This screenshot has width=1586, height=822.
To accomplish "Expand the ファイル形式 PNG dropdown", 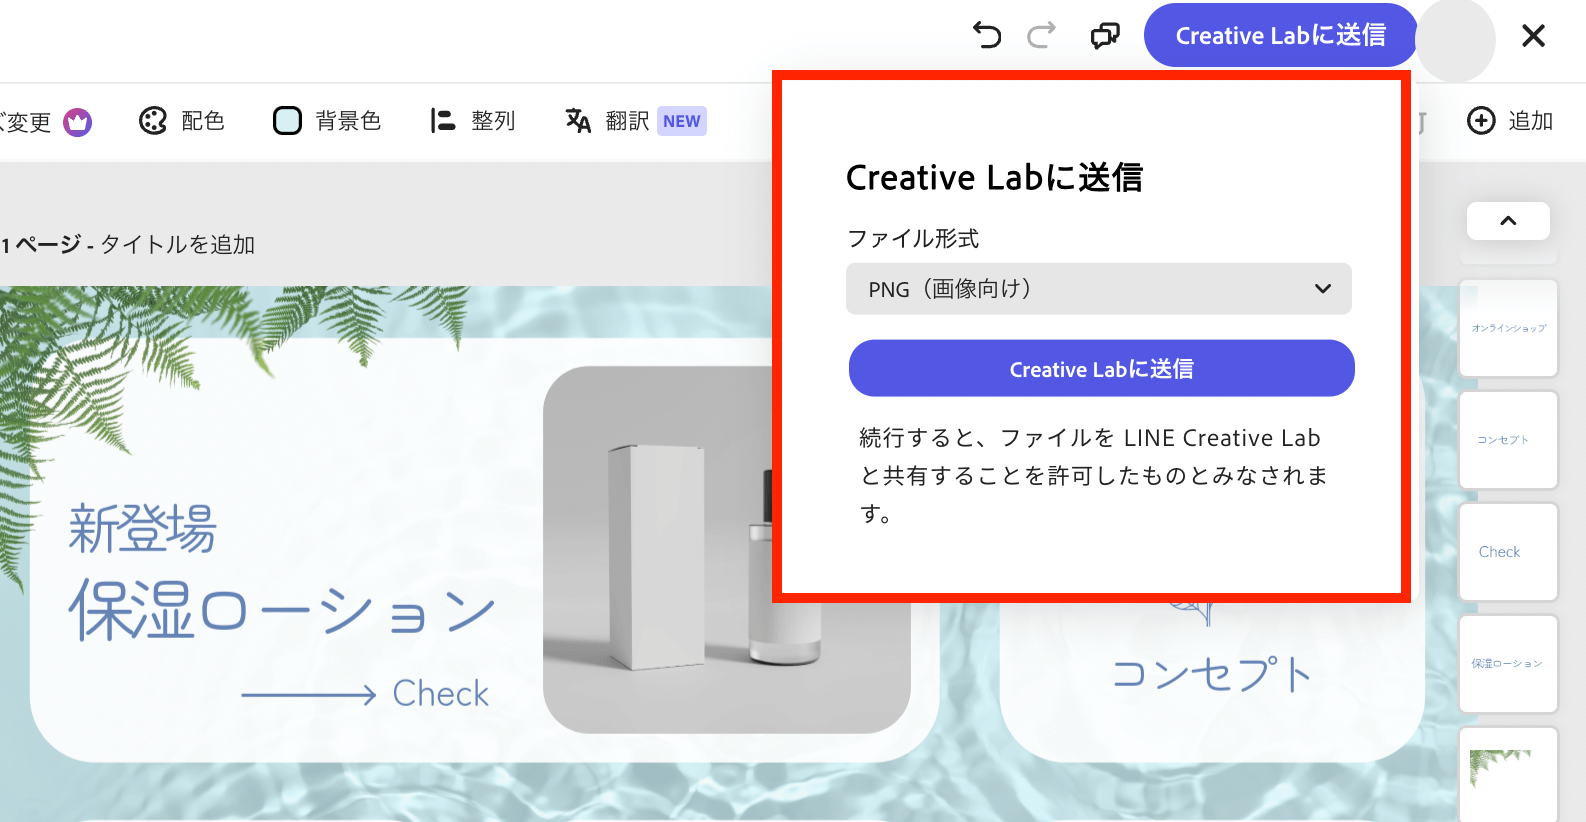I will pos(1098,289).
